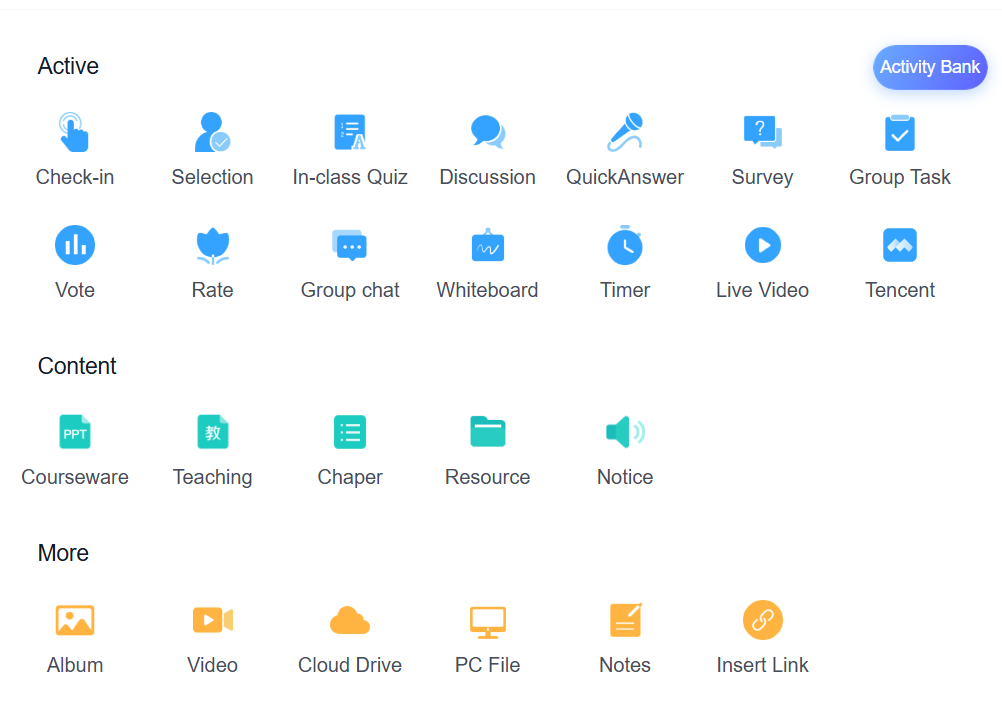
Task: Click the Insert Link icon
Action: click(762, 620)
